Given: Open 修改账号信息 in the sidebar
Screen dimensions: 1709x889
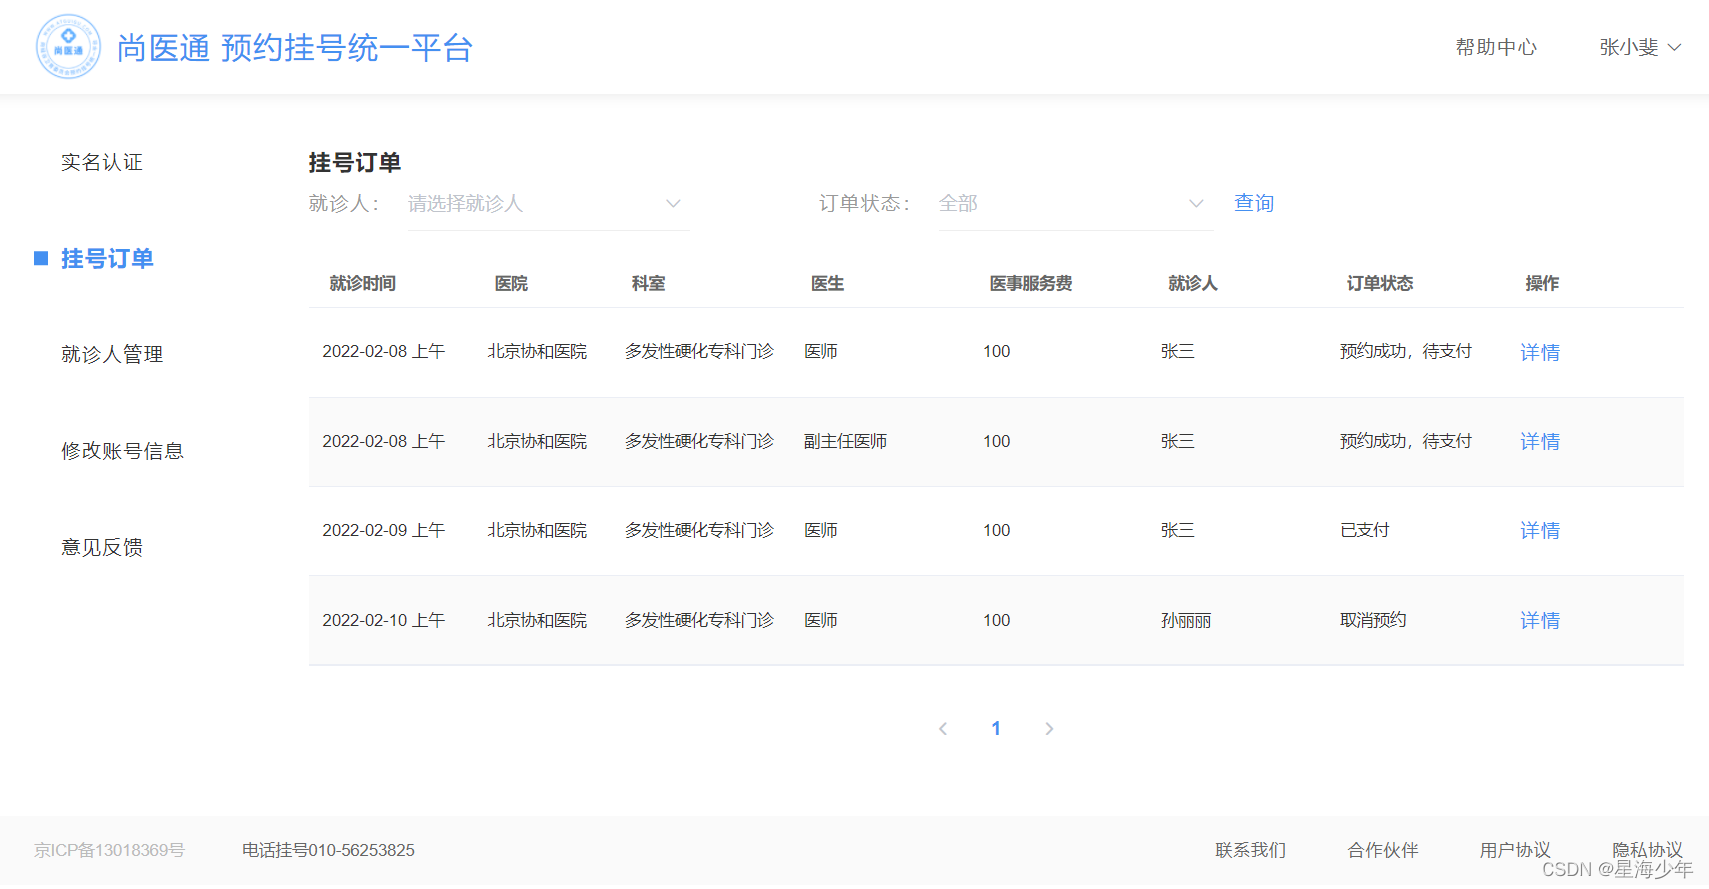Looking at the screenshot, I should pos(122,451).
